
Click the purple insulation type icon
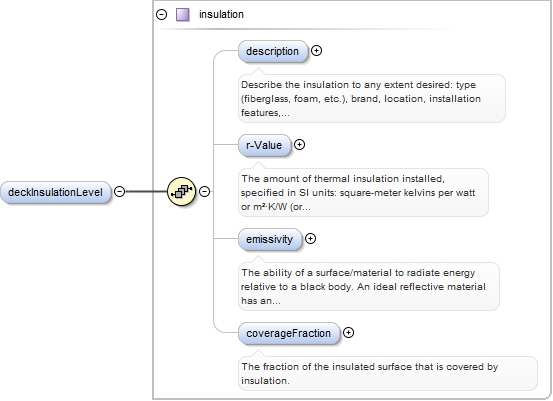tap(183, 15)
